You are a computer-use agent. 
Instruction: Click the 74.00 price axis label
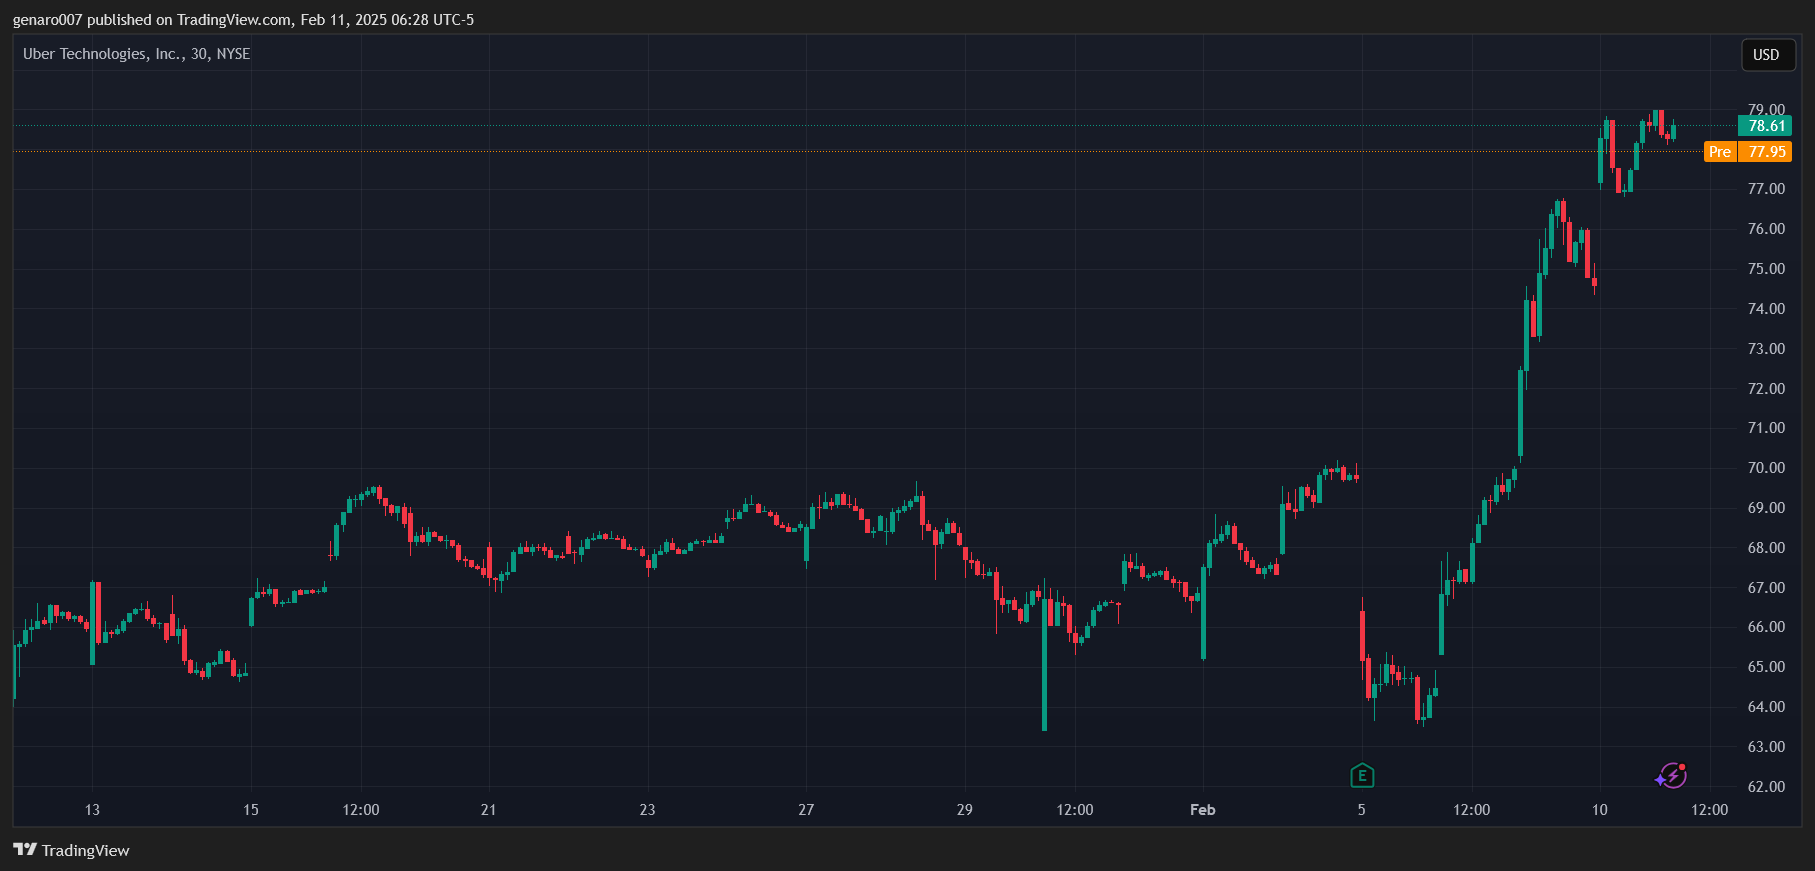(x=1766, y=309)
